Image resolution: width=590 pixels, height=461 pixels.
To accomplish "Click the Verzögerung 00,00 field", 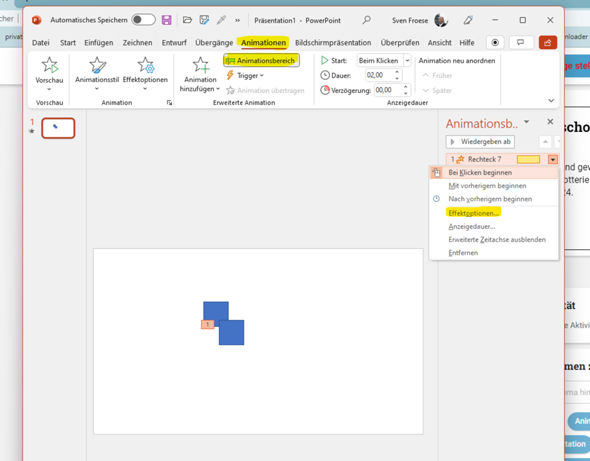I will [x=388, y=90].
